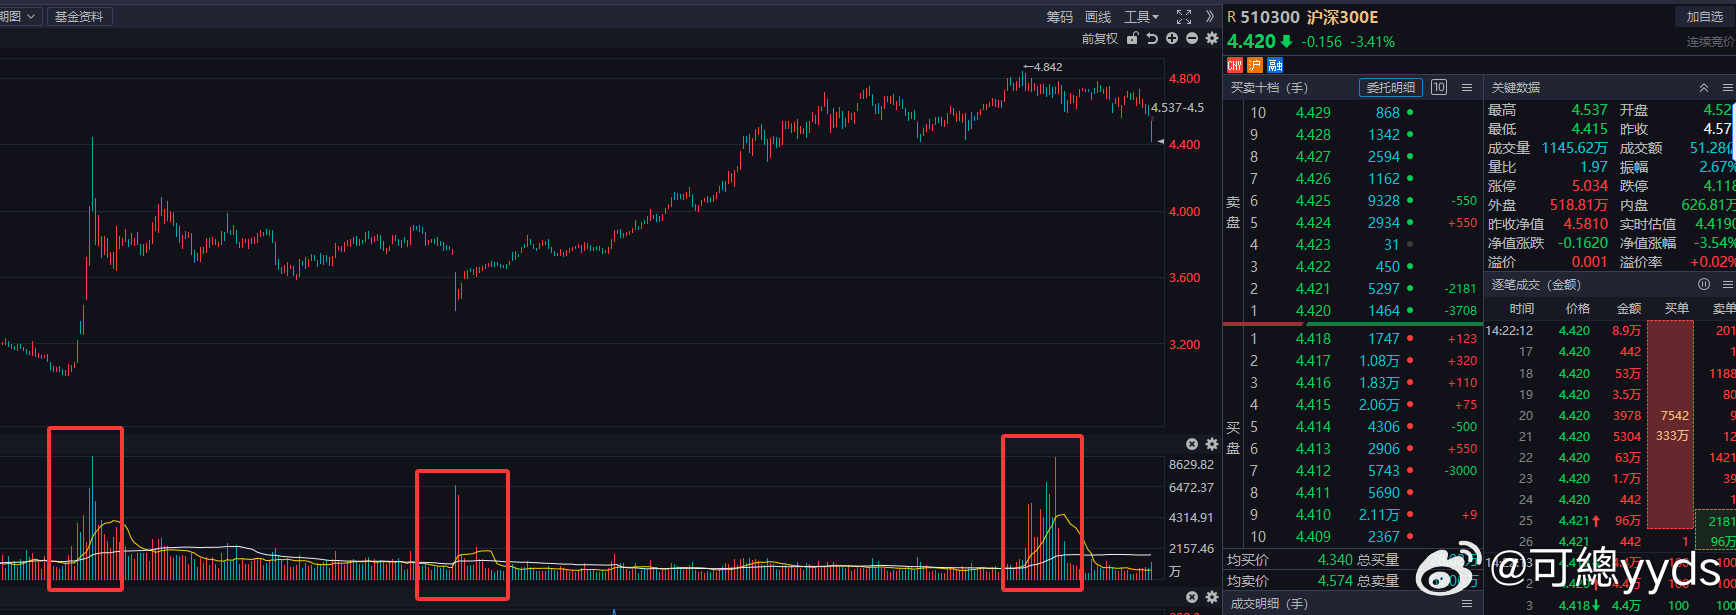Select the 14:22:12 tick row
The width and height of the screenshot is (1736, 615).
pyautogui.click(x=1610, y=331)
